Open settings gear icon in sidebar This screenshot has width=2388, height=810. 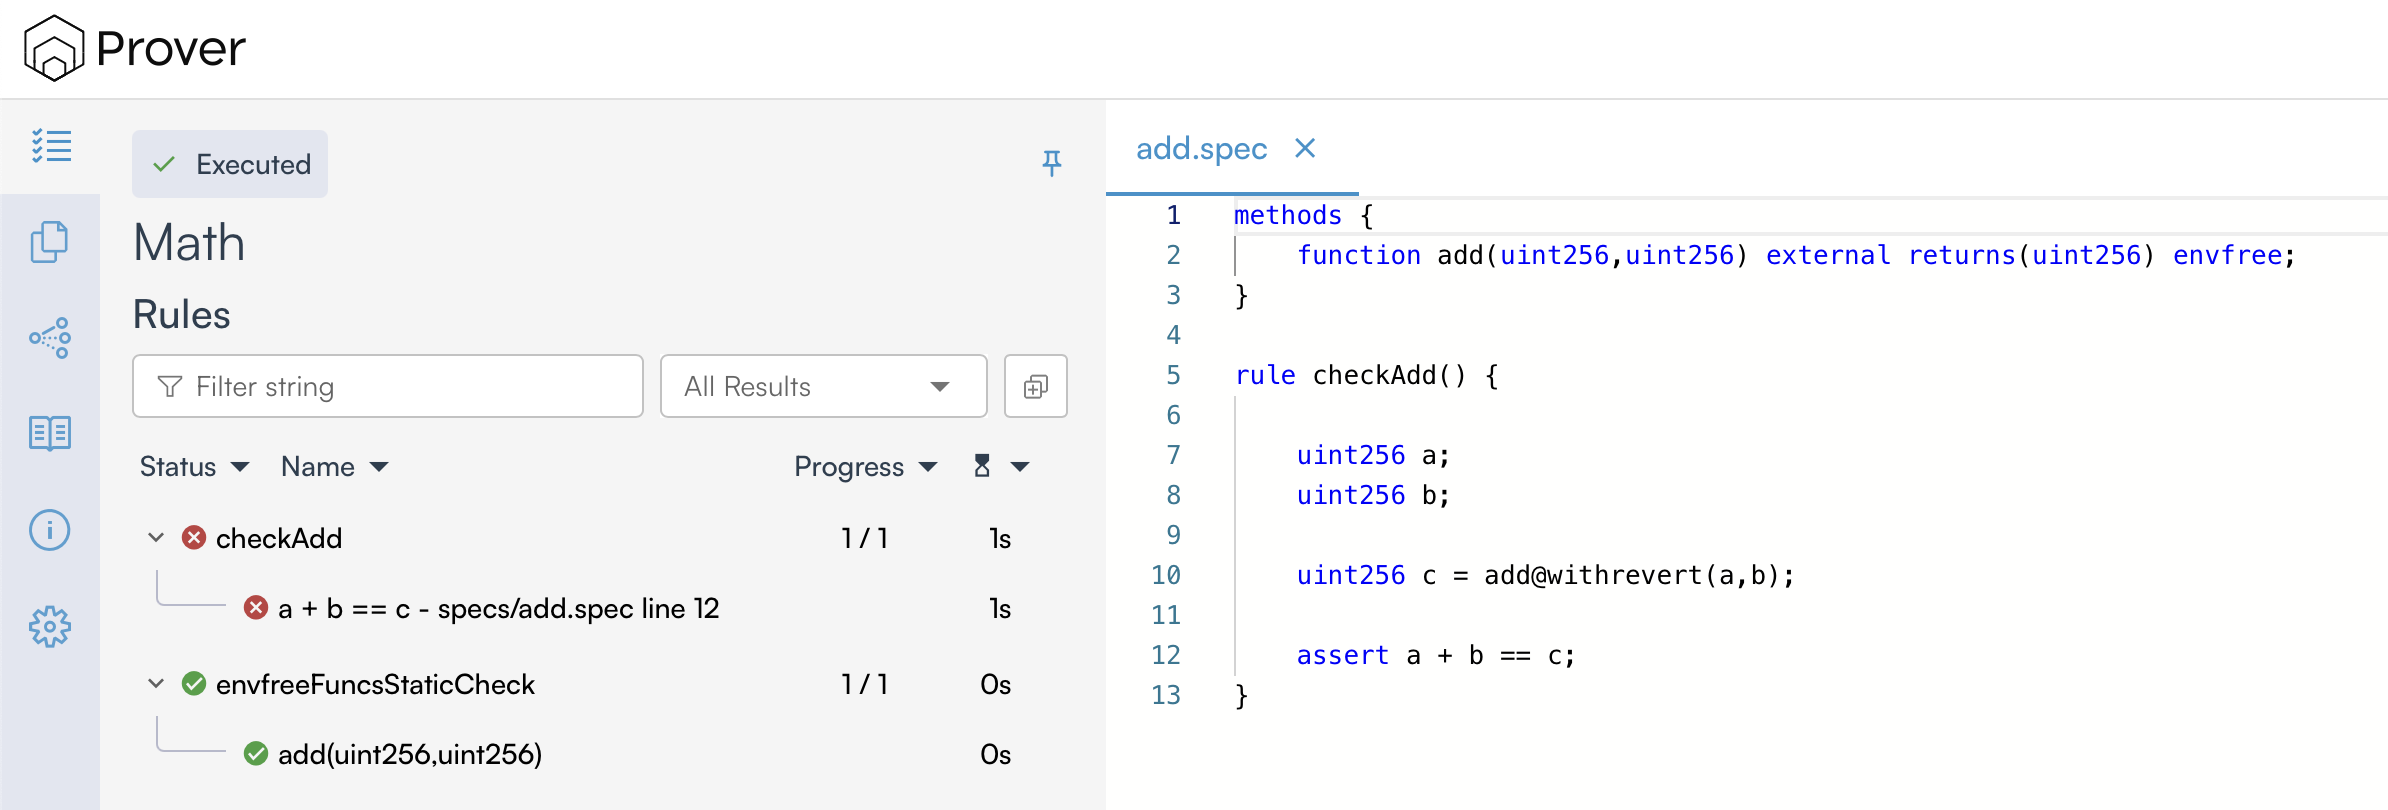50,627
